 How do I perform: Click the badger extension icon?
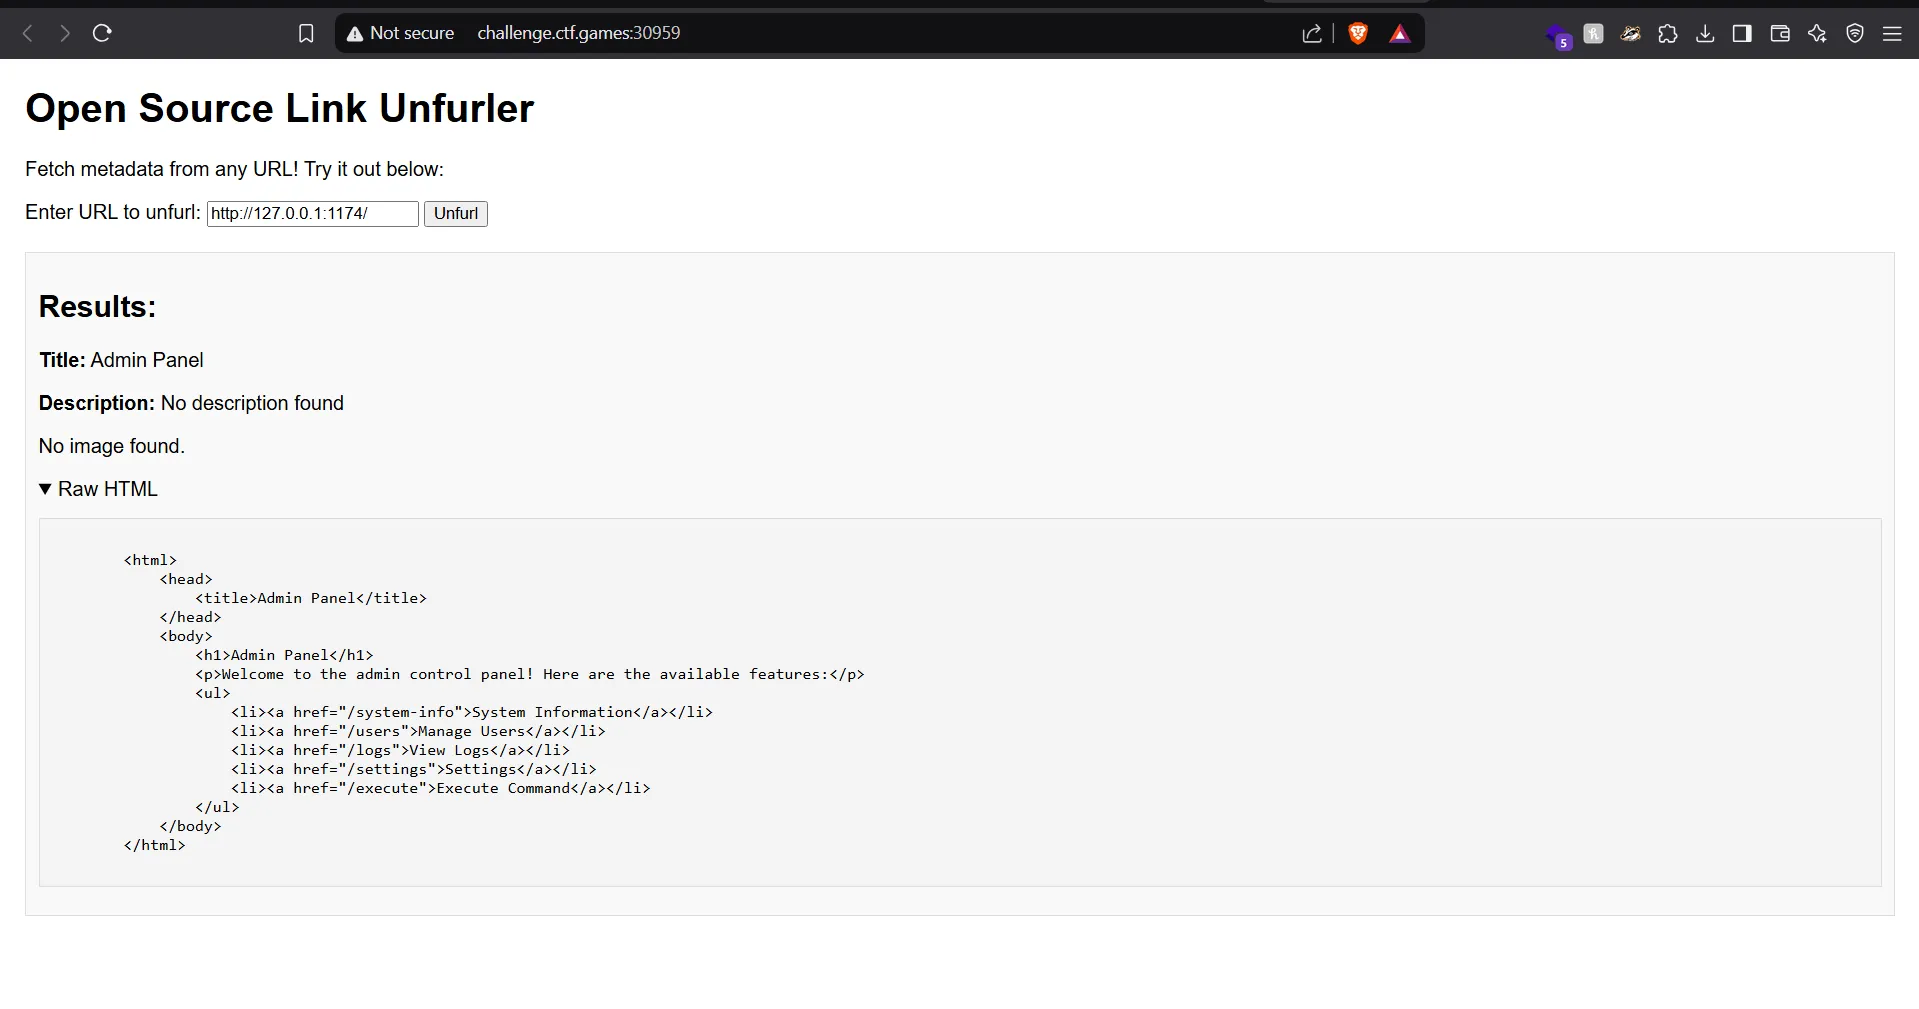[1630, 34]
